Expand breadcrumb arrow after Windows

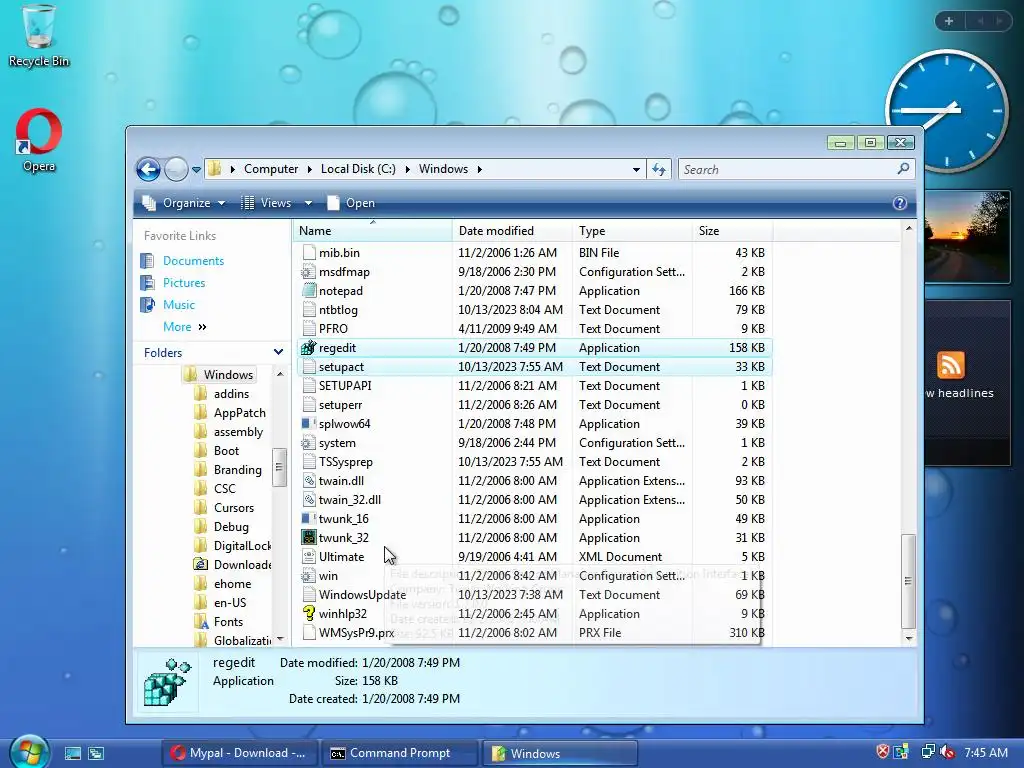coord(479,170)
